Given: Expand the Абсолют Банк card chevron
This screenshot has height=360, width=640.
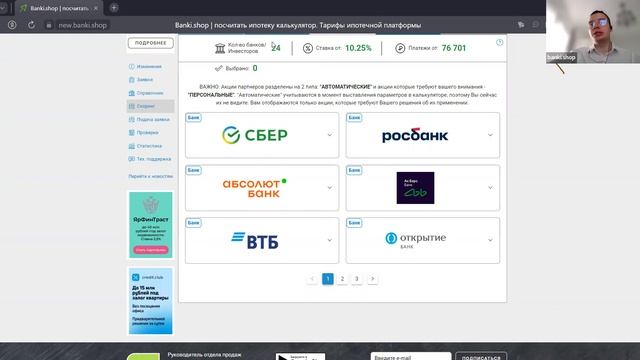Looking at the screenshot, I should coord(329,188).
